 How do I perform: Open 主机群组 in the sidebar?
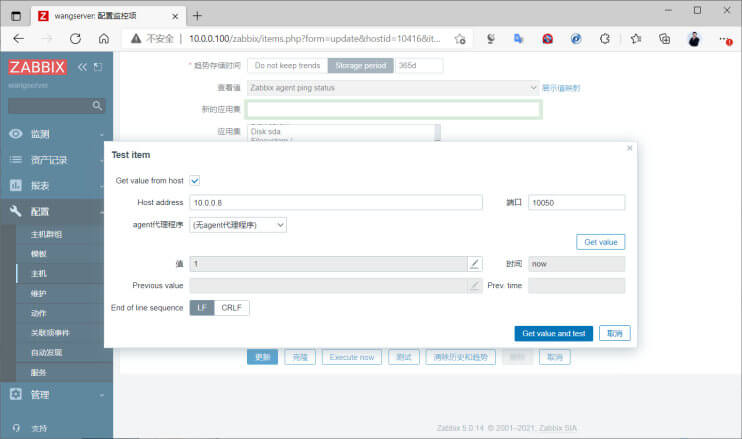click(x=46, y=234)
